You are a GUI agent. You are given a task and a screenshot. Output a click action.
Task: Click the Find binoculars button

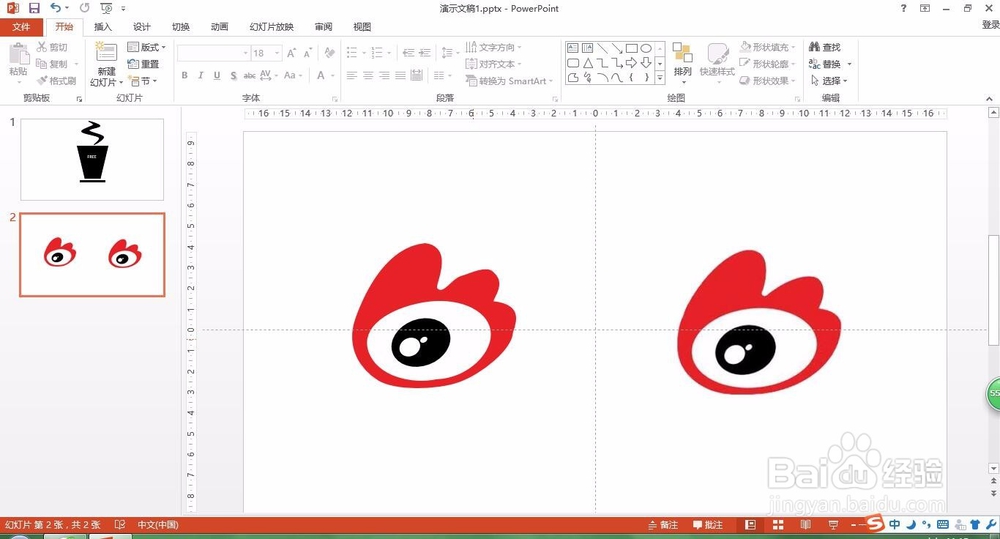pyautogui.click(x=825, y=47)
